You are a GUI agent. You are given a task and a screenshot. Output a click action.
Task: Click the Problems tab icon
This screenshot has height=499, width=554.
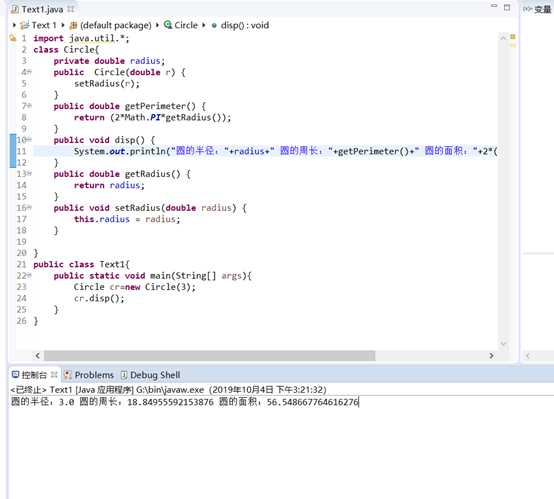click(68, 375)
